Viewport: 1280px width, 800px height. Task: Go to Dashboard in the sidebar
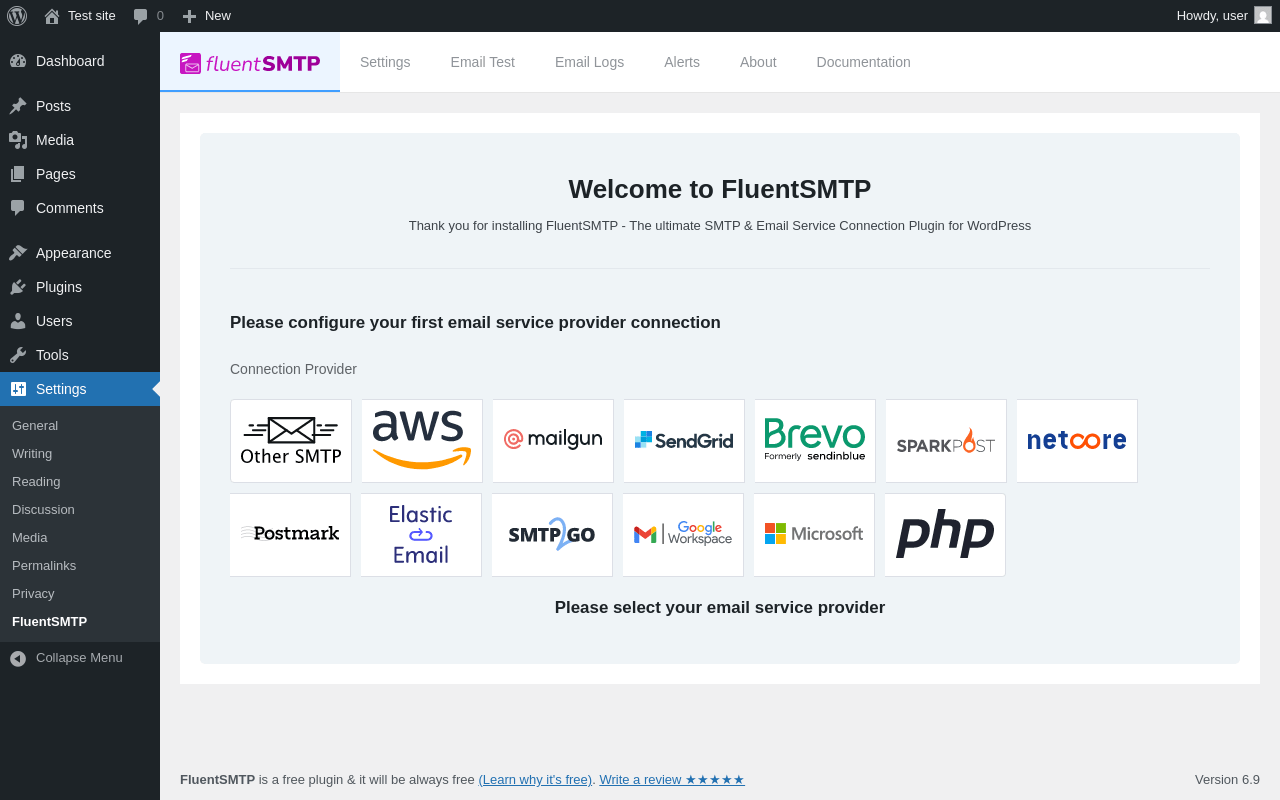tap(80, 61)
